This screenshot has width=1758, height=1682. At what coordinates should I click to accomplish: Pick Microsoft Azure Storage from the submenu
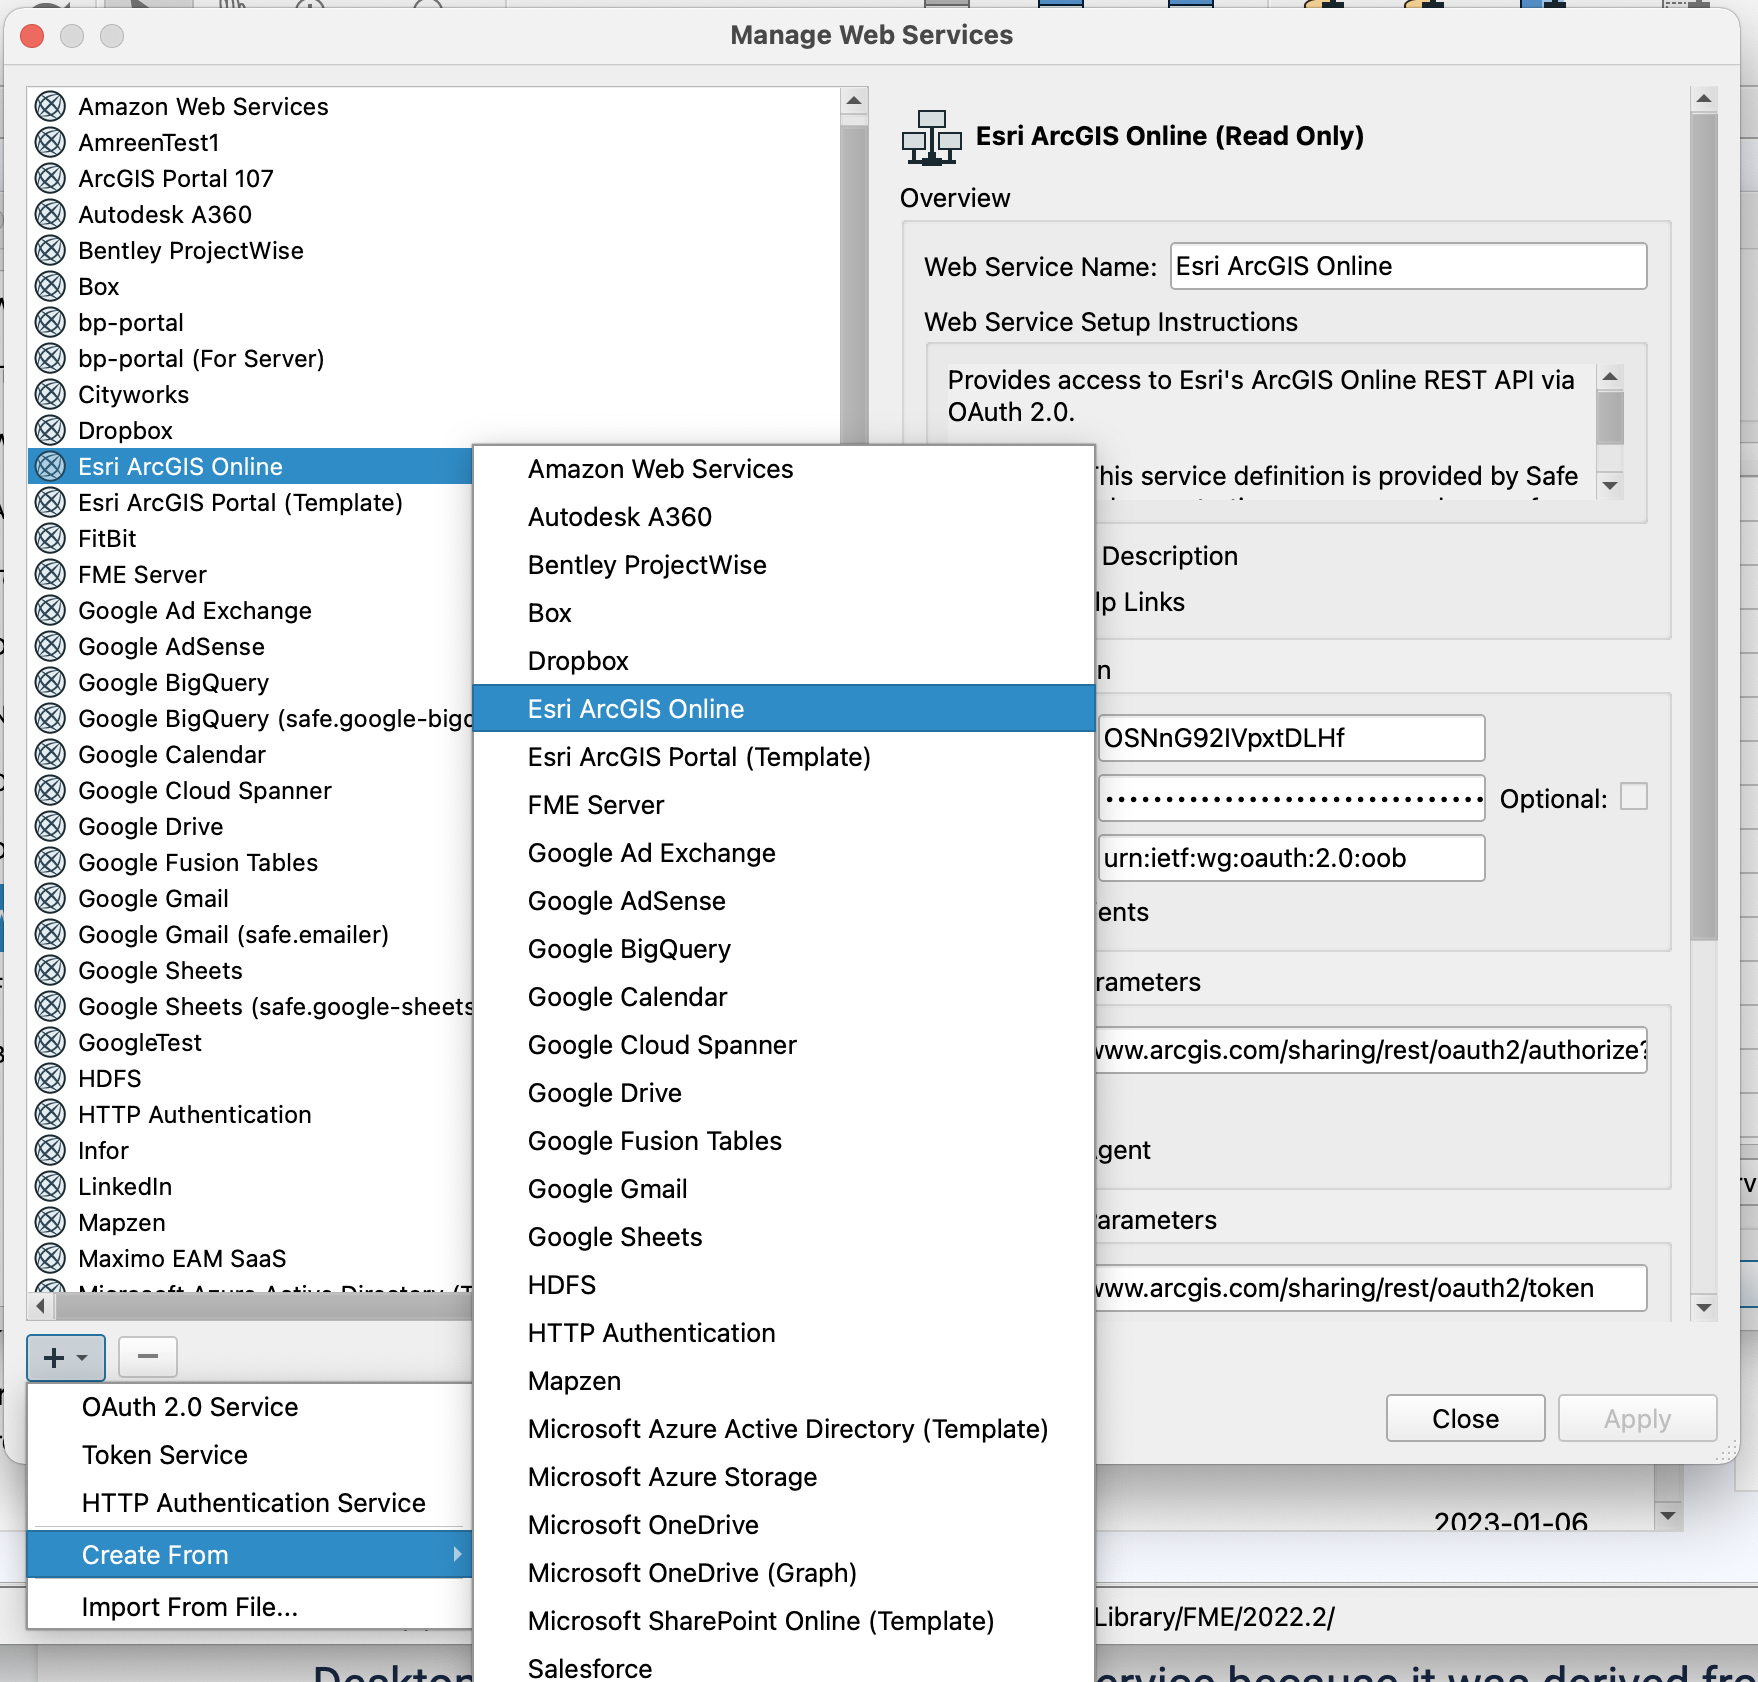(x=784, y=1477)
